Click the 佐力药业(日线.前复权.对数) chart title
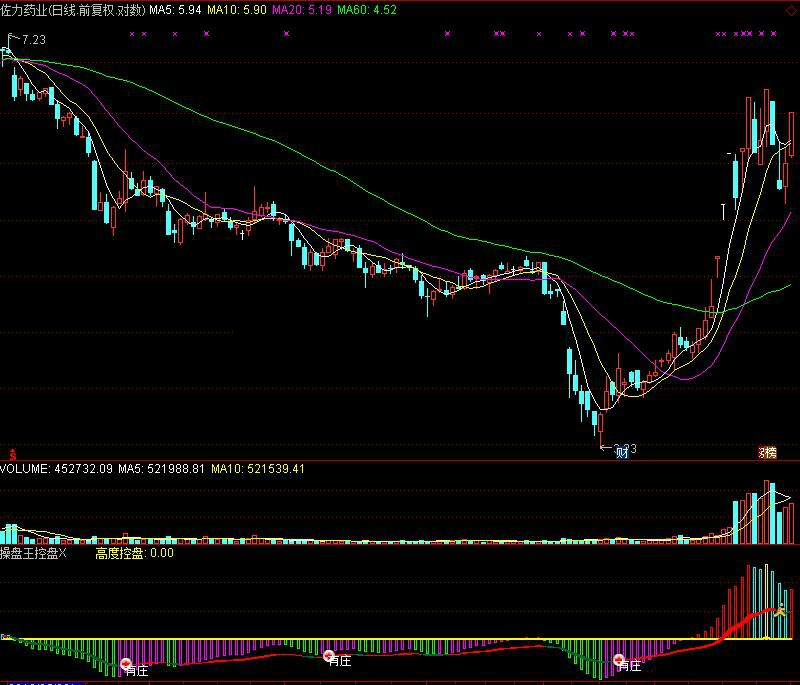The height and width of the screenshot is (685, 800). click(x=73, y=10)
